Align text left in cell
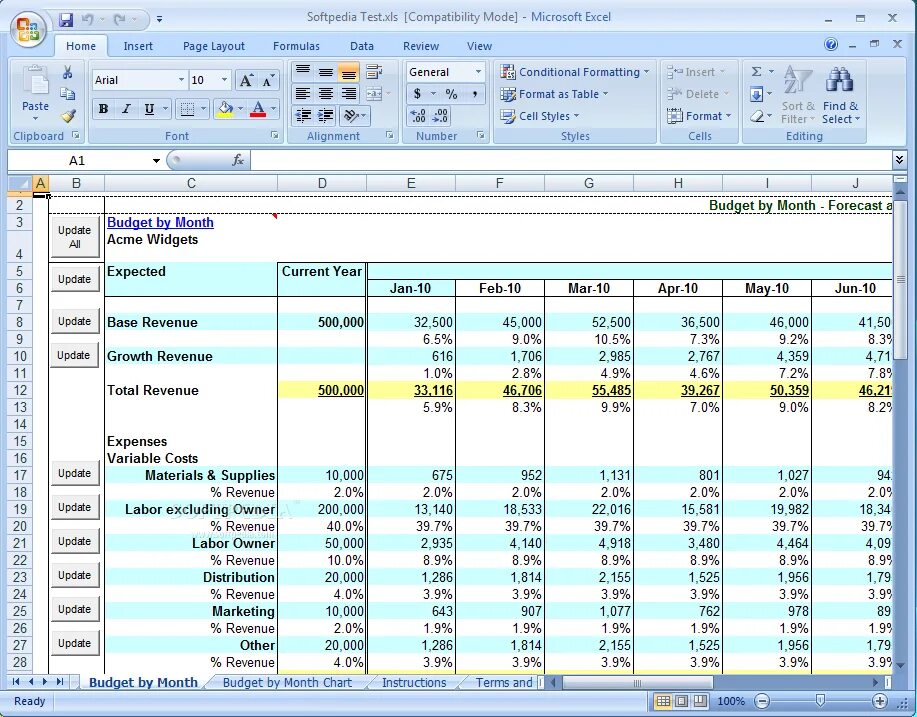Viewport: 917px width, 717px height. click(302, 94)
